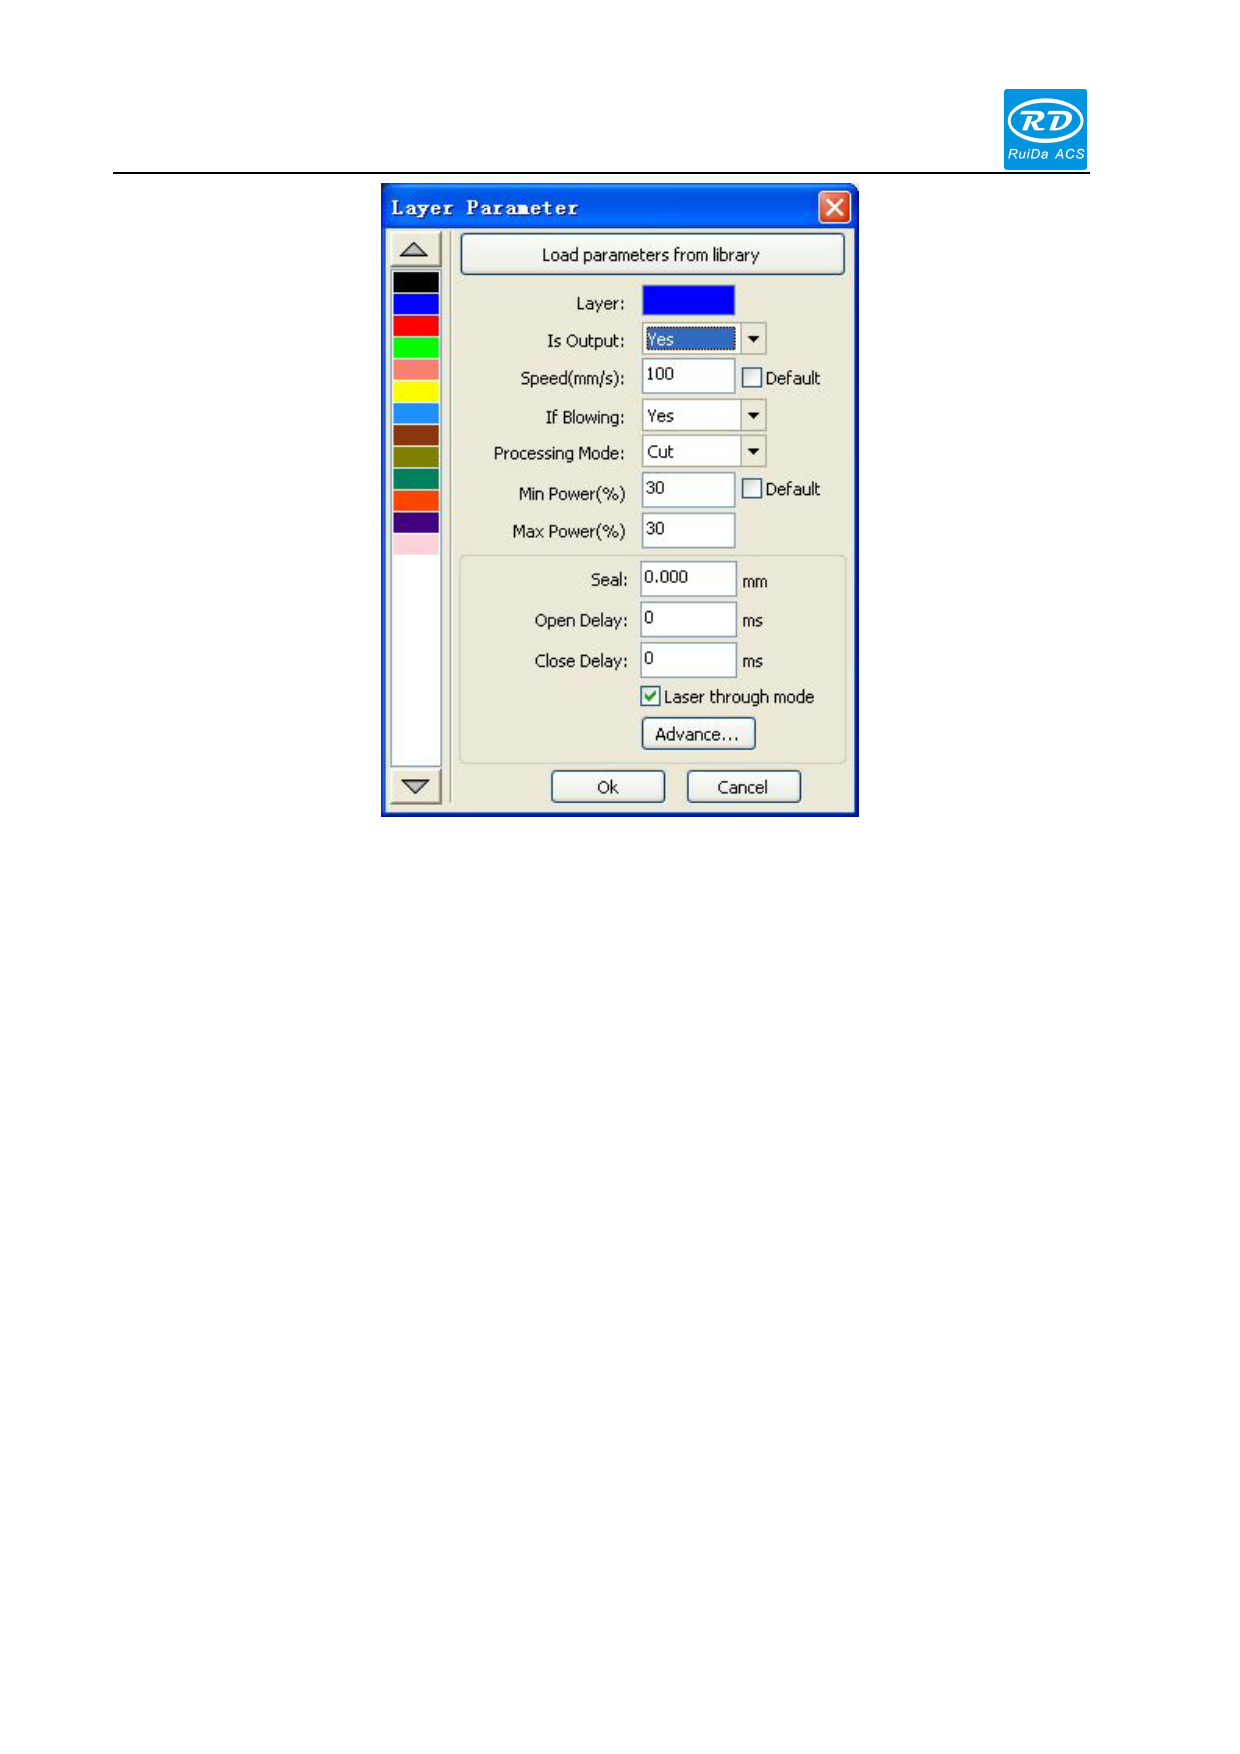
Task: Select the yellow layer in the list
Action: point(416,392)
